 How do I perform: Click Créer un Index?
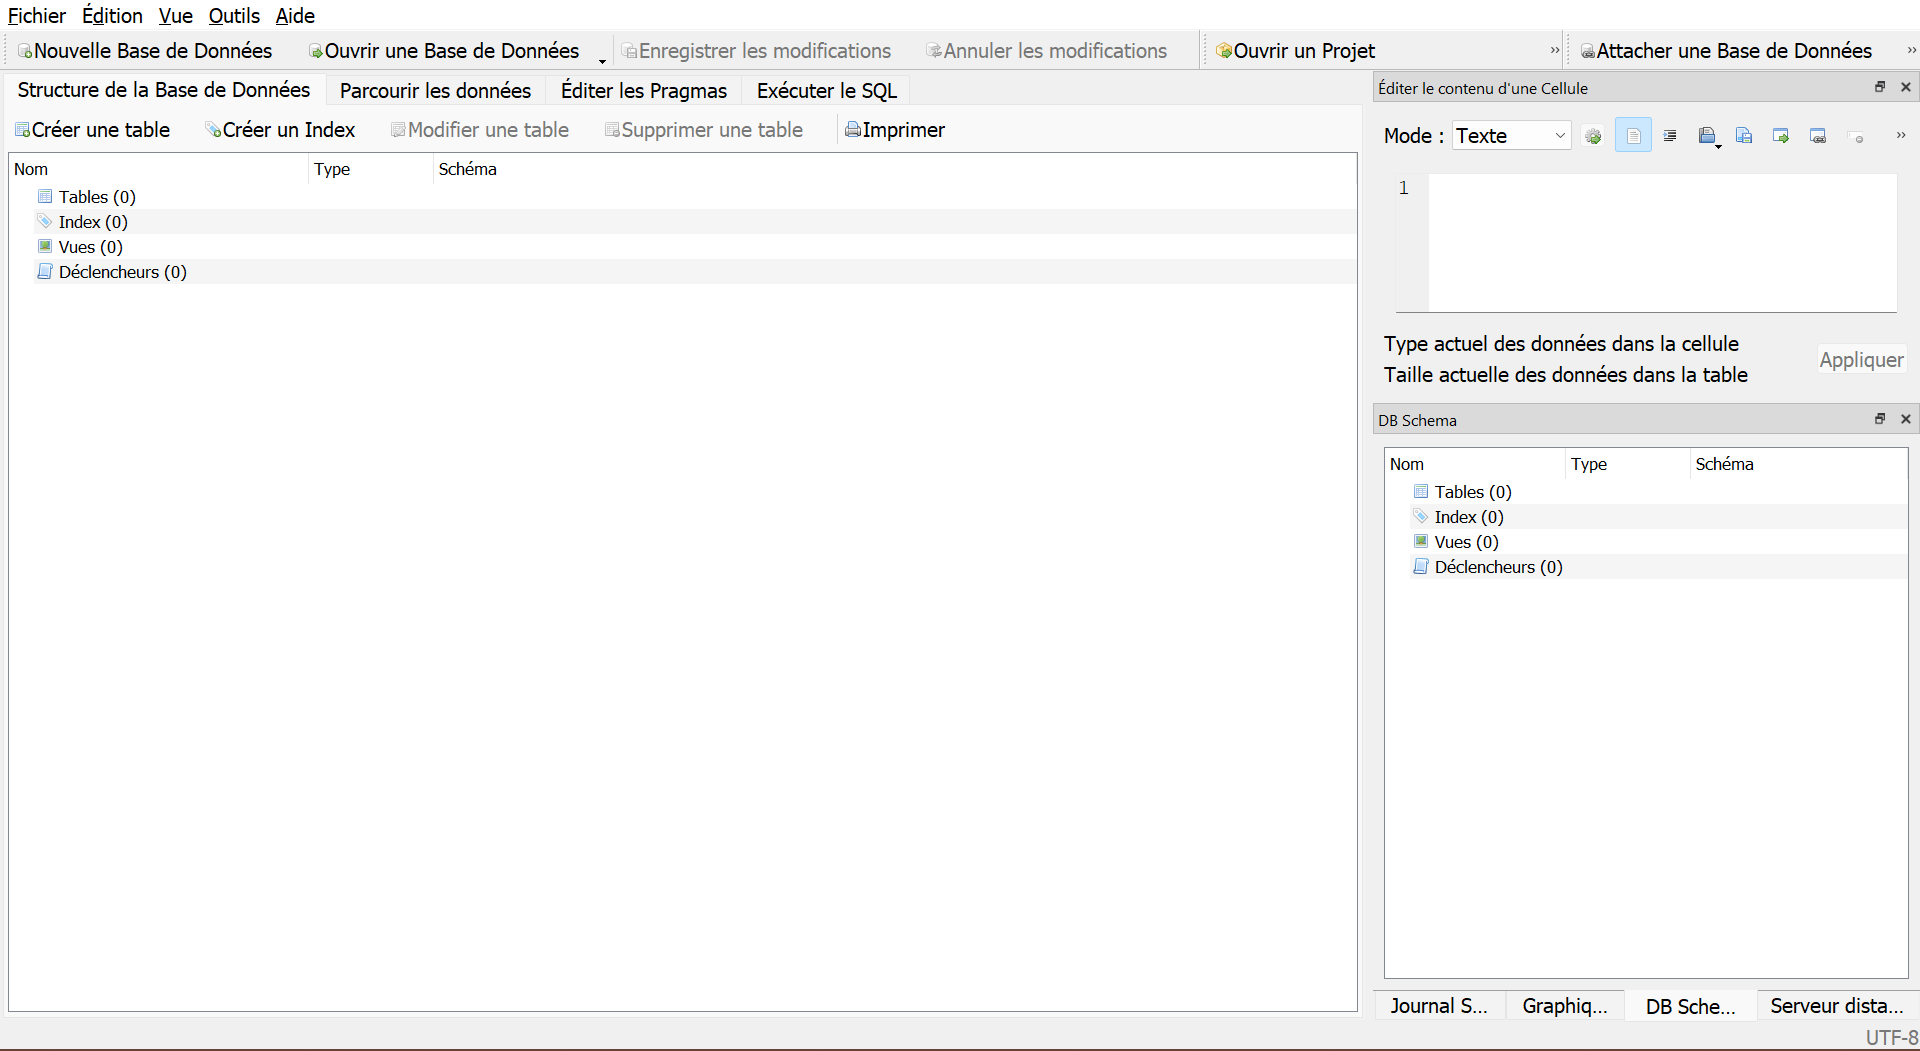pyautogui.click(x=280, y=130)
